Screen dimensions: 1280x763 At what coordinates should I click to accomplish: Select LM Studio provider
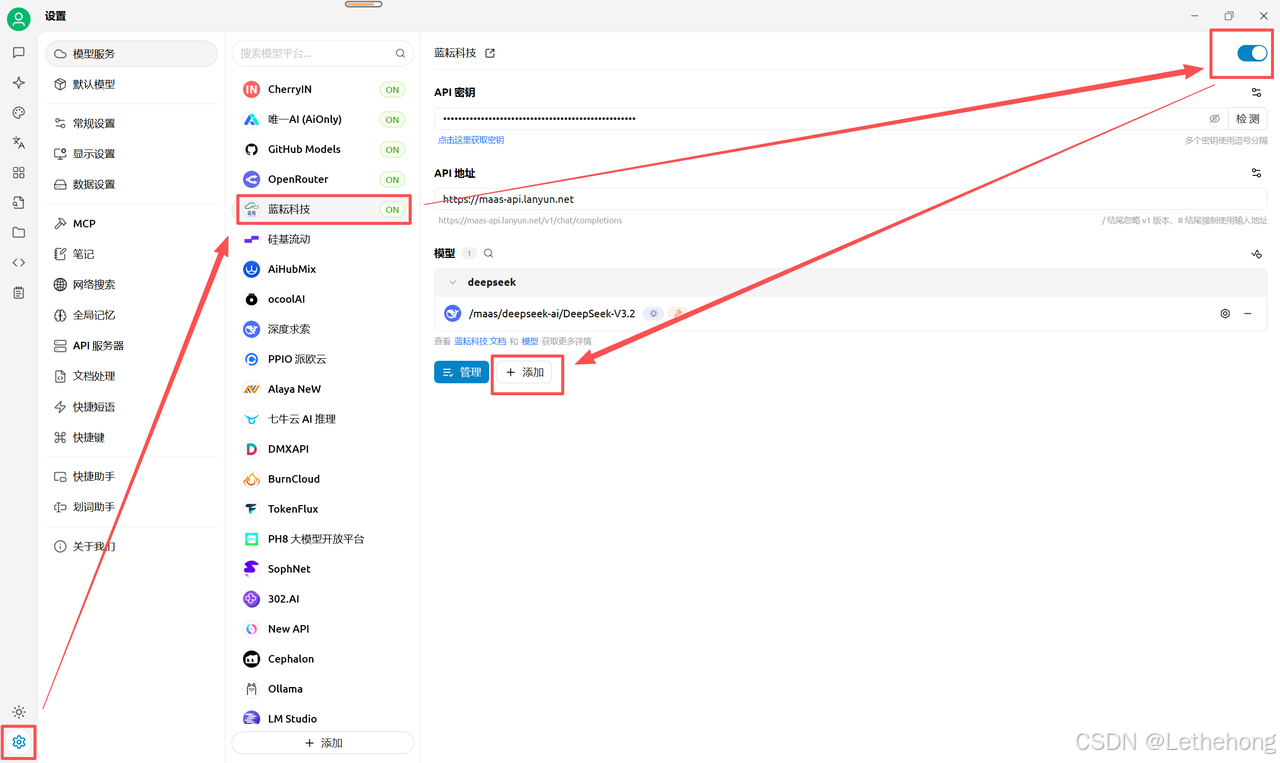click(x=323, y=719)
